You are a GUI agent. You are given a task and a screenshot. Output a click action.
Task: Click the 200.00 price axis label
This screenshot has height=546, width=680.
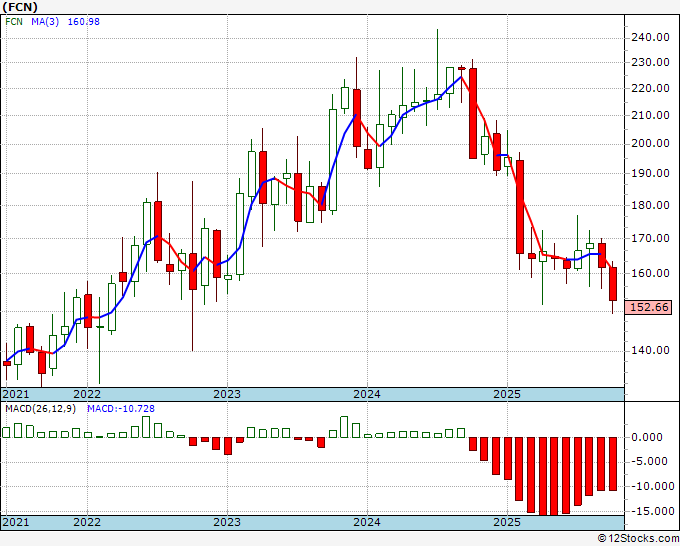[651, 144]
